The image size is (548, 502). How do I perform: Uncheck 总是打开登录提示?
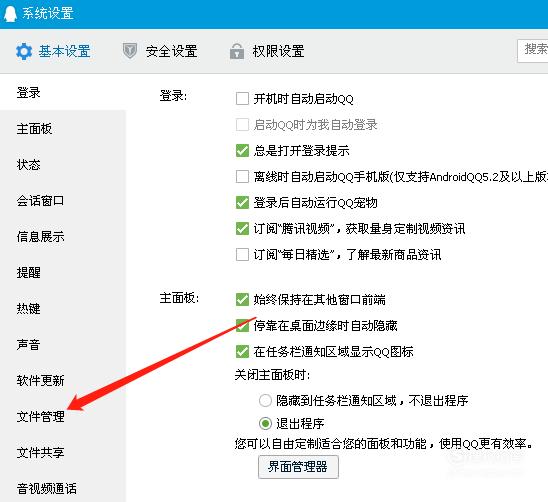click(242, 151)
